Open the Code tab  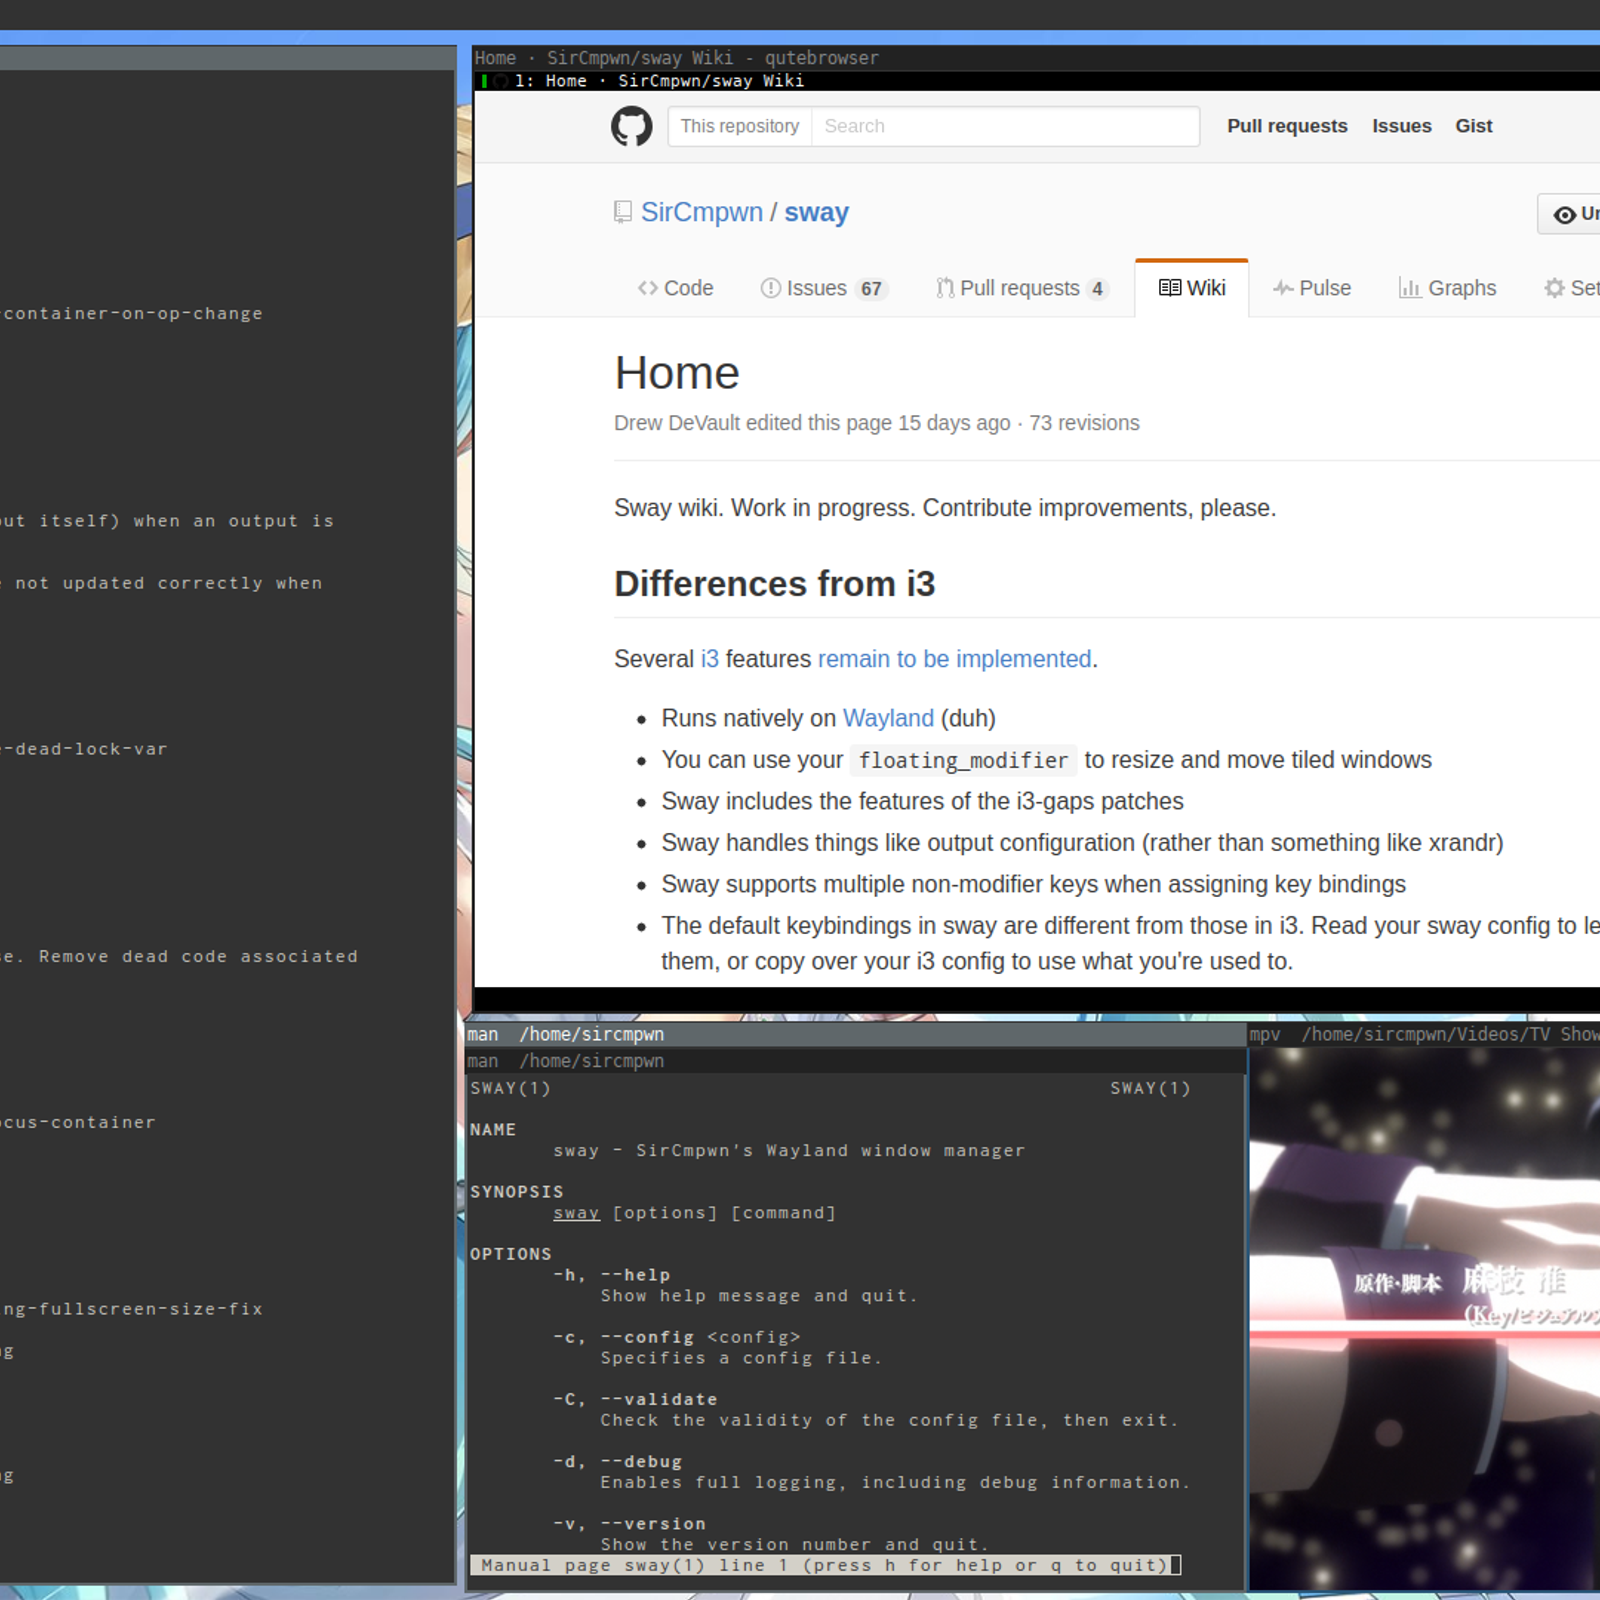click(676, 288)
